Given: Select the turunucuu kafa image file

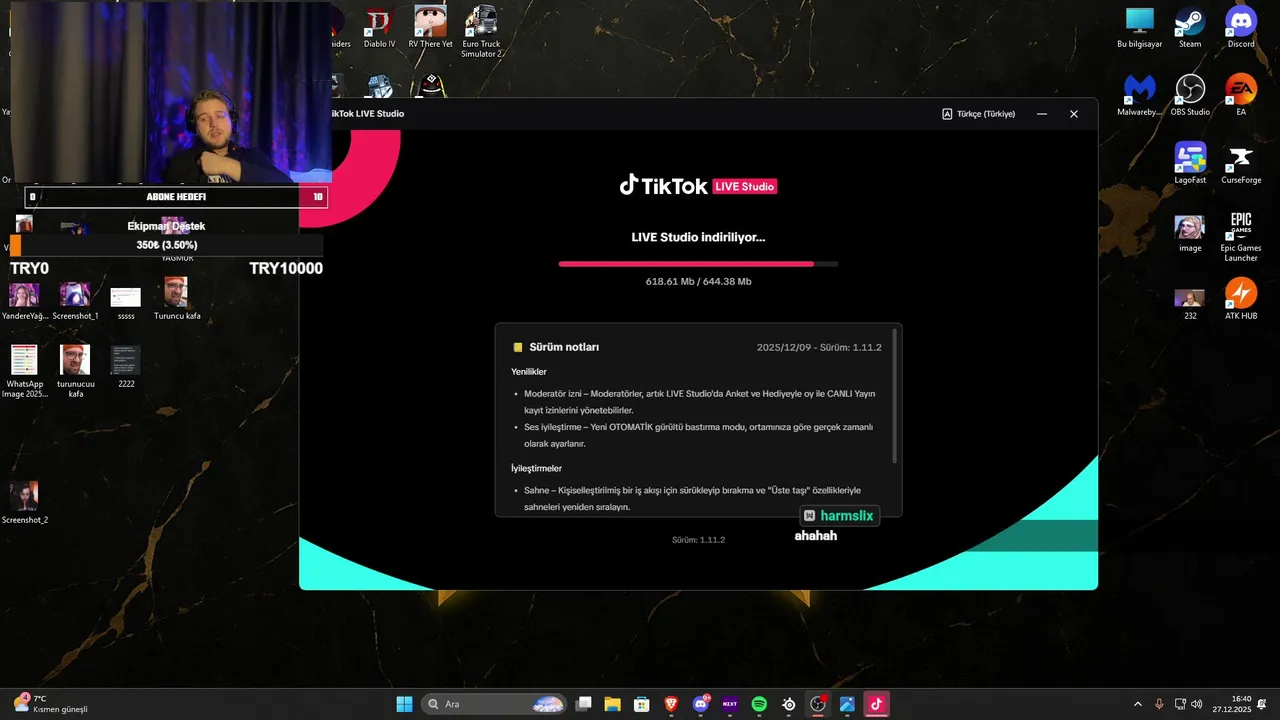Looking at the screenshot, I should pyautogui.click(x=75, y=372).
